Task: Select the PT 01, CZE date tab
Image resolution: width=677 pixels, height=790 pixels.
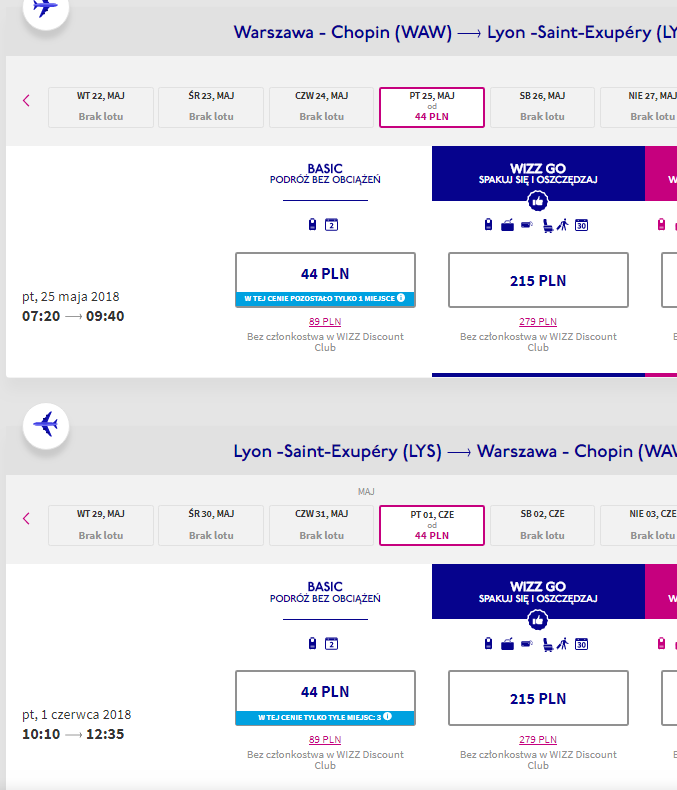Action: pyautogui.click(x=432, y=525)
